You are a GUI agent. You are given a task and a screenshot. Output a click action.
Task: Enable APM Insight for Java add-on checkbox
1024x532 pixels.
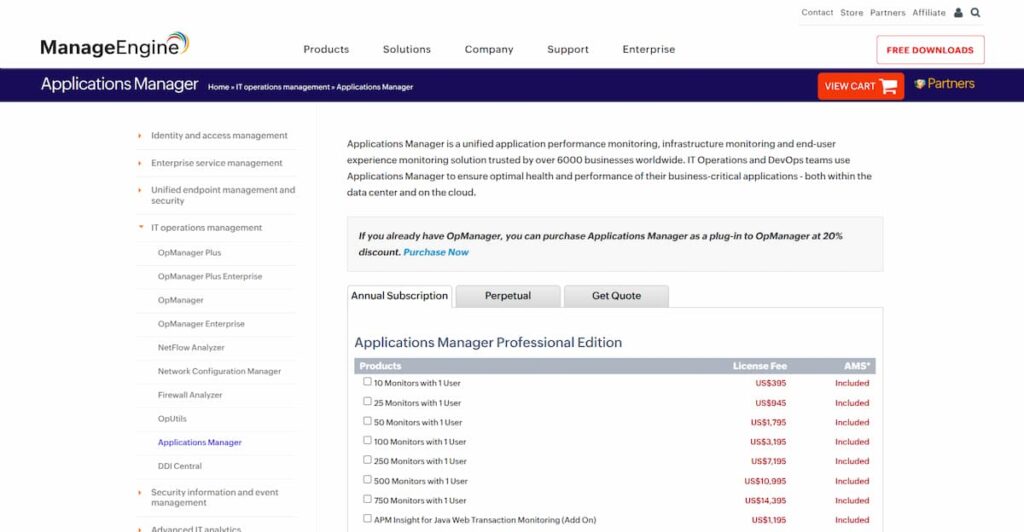click(x=367, y=519)
